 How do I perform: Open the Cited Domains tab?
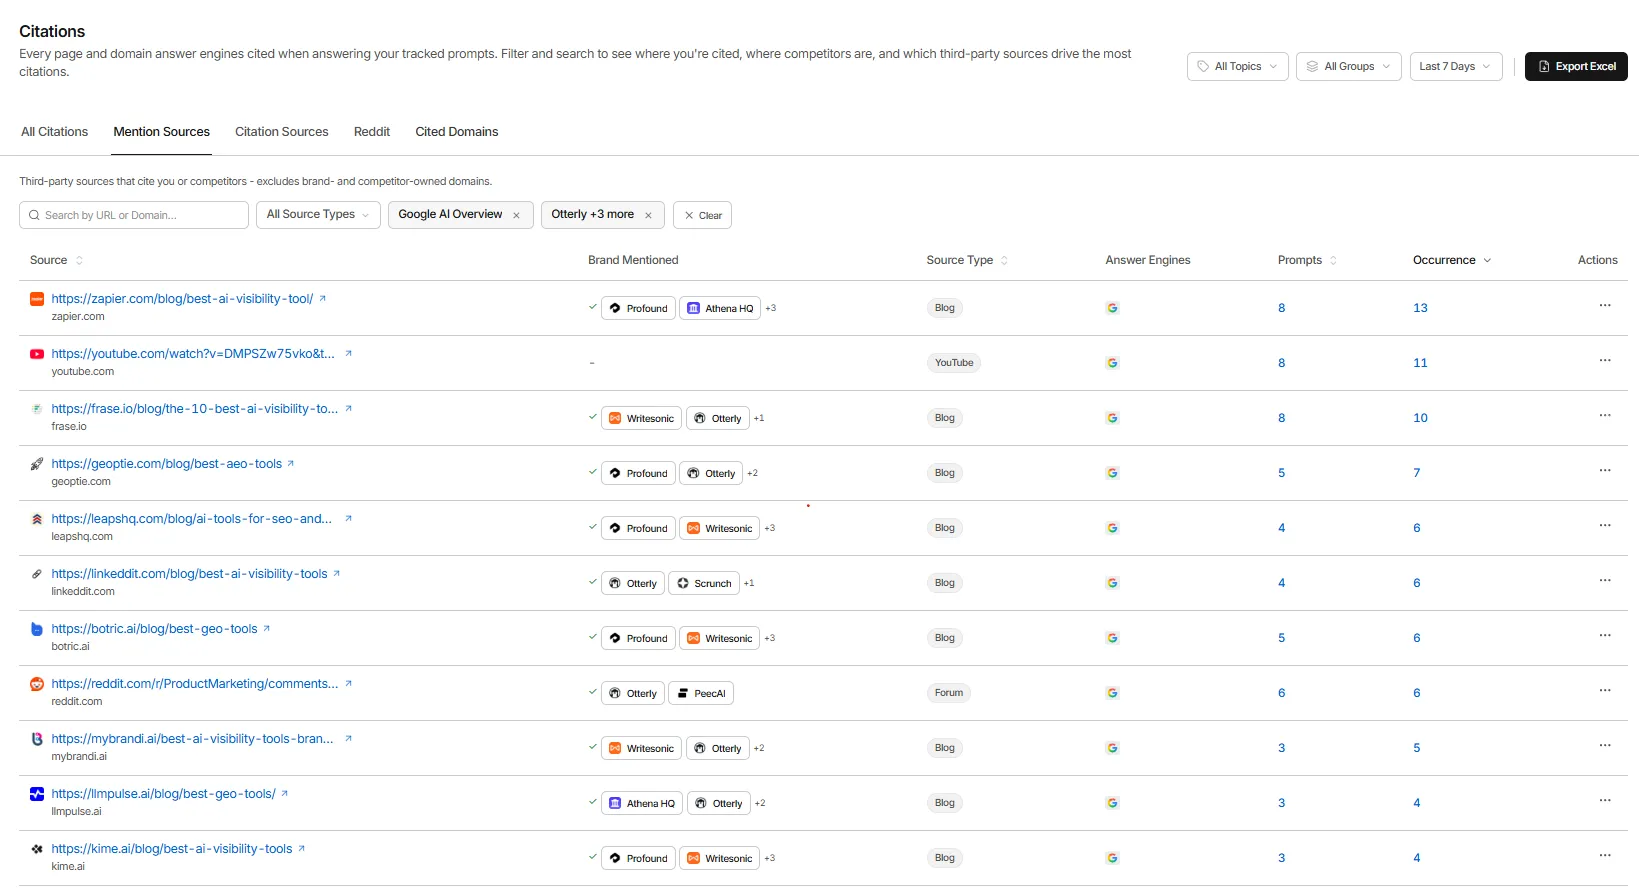[x=456, y=132]
